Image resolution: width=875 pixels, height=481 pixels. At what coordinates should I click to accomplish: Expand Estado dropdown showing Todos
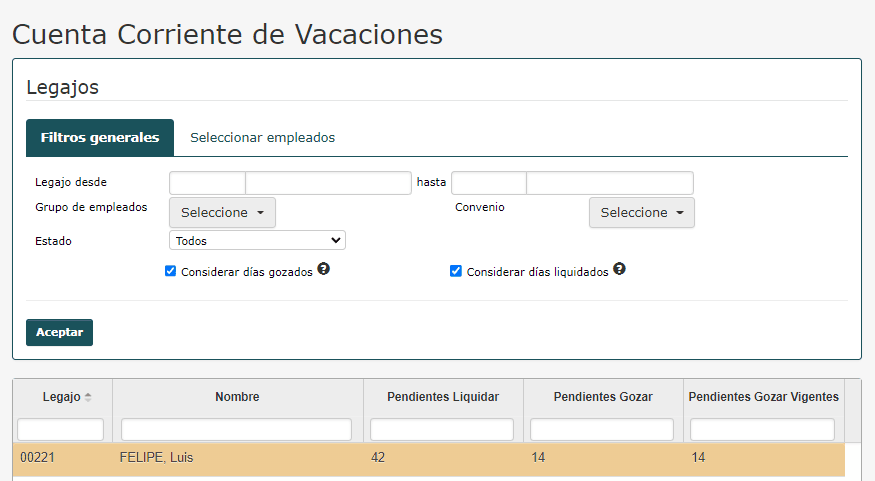(257, 240)
